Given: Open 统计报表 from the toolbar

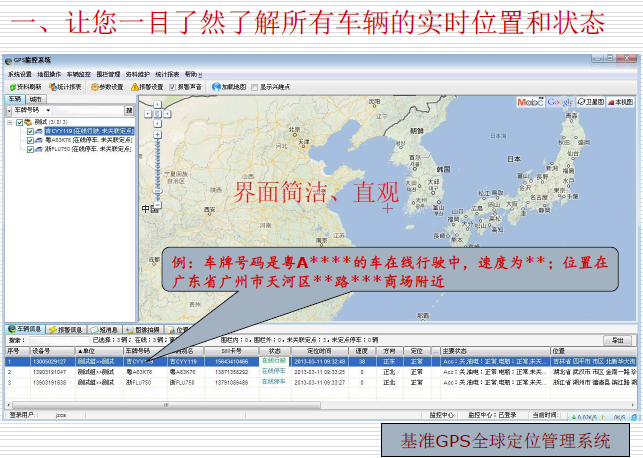Looking at the screenshot, I should (67, 87).
